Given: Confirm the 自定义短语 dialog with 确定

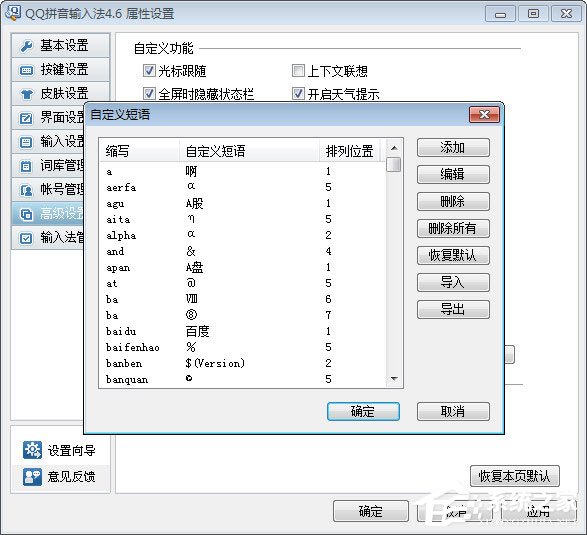Looking at the screenshot, I should [x=363, y=411].
